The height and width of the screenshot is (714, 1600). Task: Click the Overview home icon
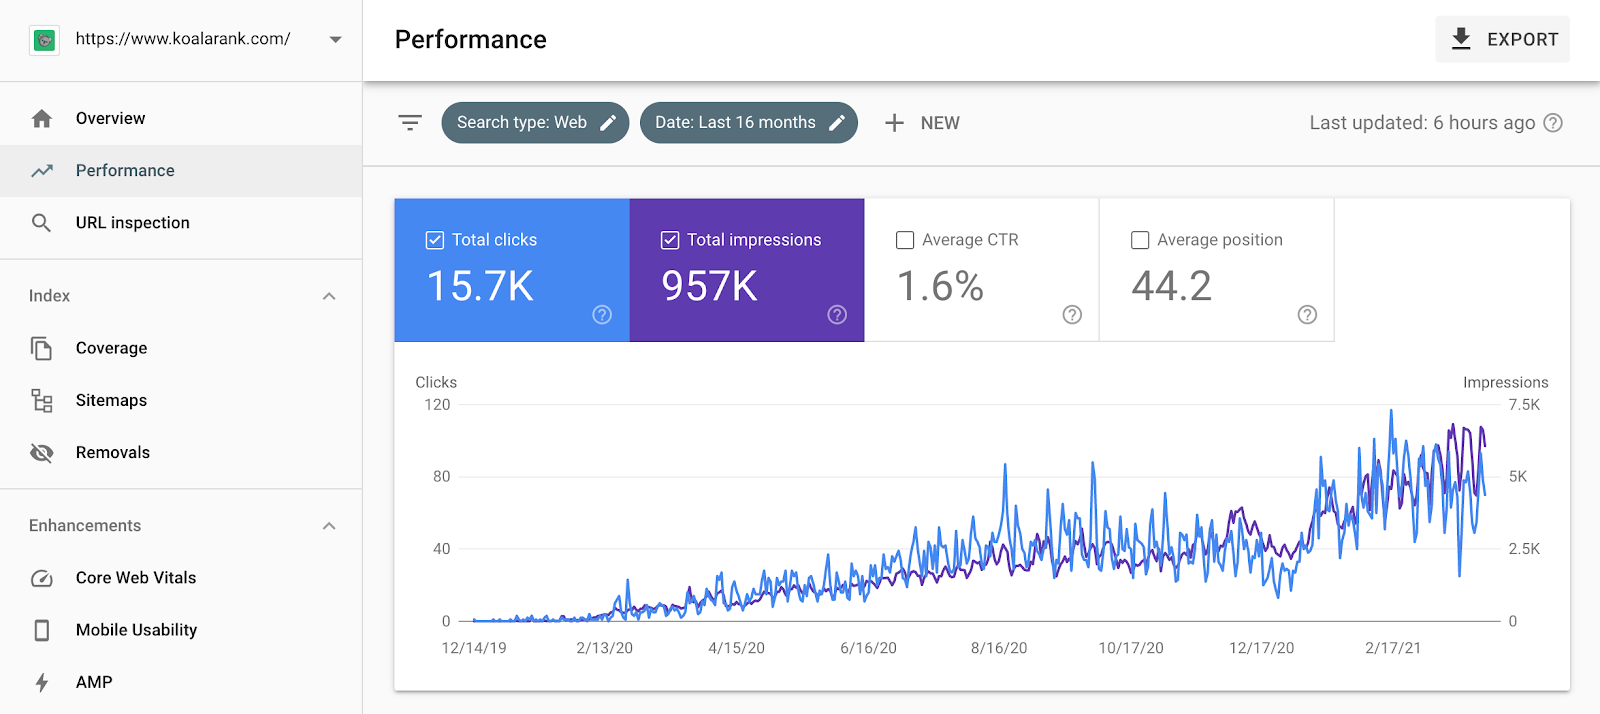pos(41,118)
